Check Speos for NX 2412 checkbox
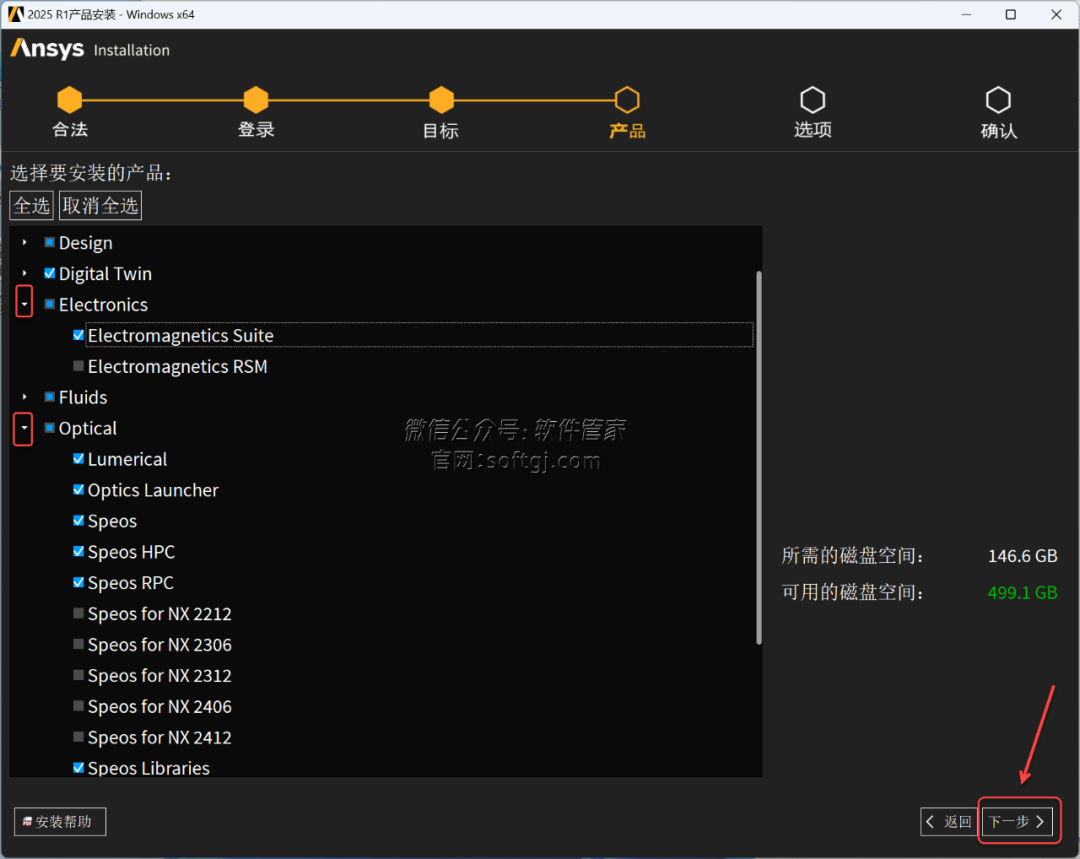1080x859 pixels. [x=79, y=737]
